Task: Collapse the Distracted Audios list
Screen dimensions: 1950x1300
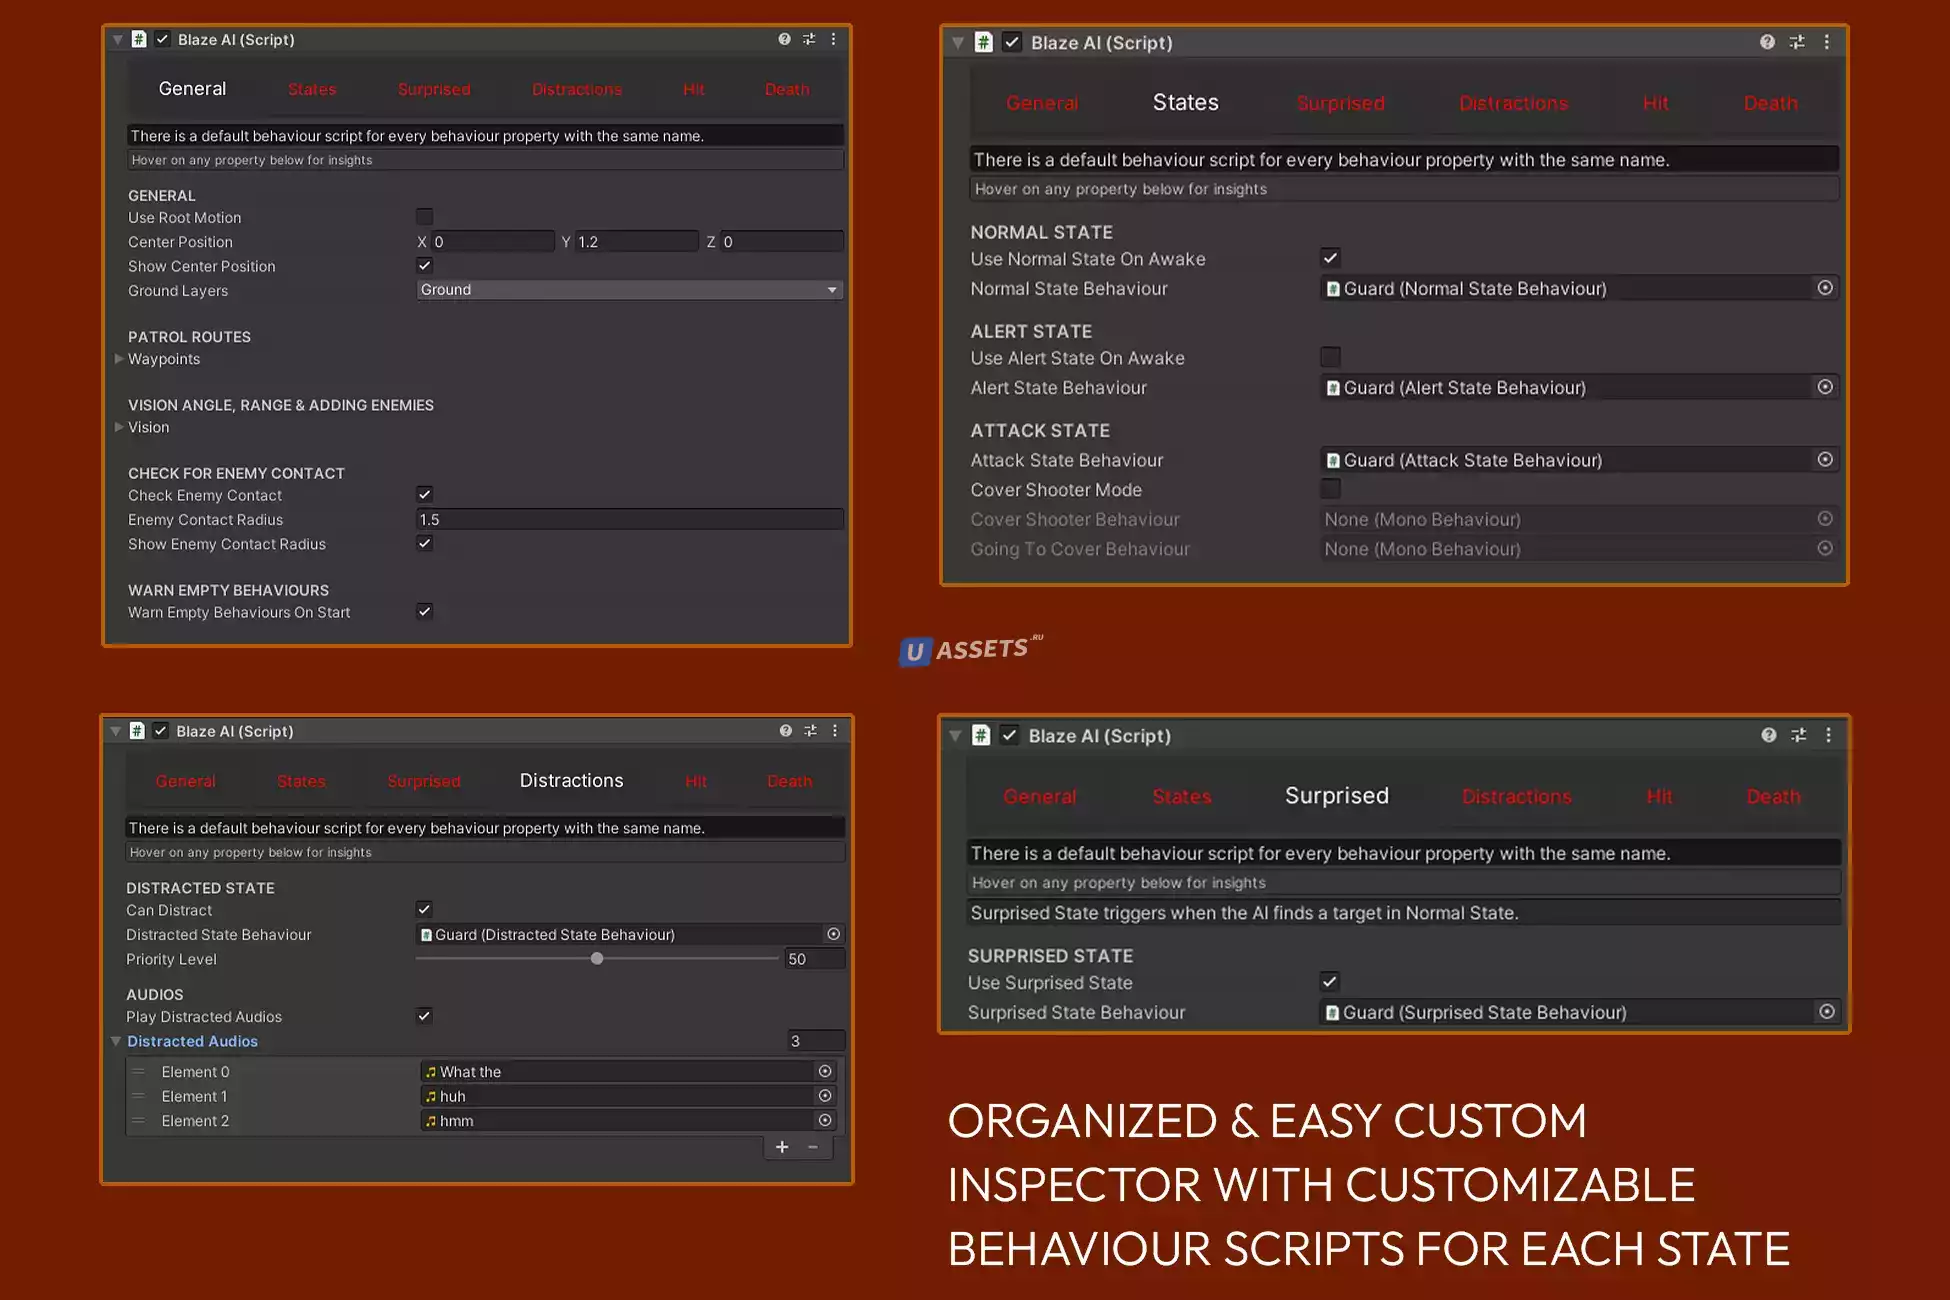Action: [x=116, y=1041]
